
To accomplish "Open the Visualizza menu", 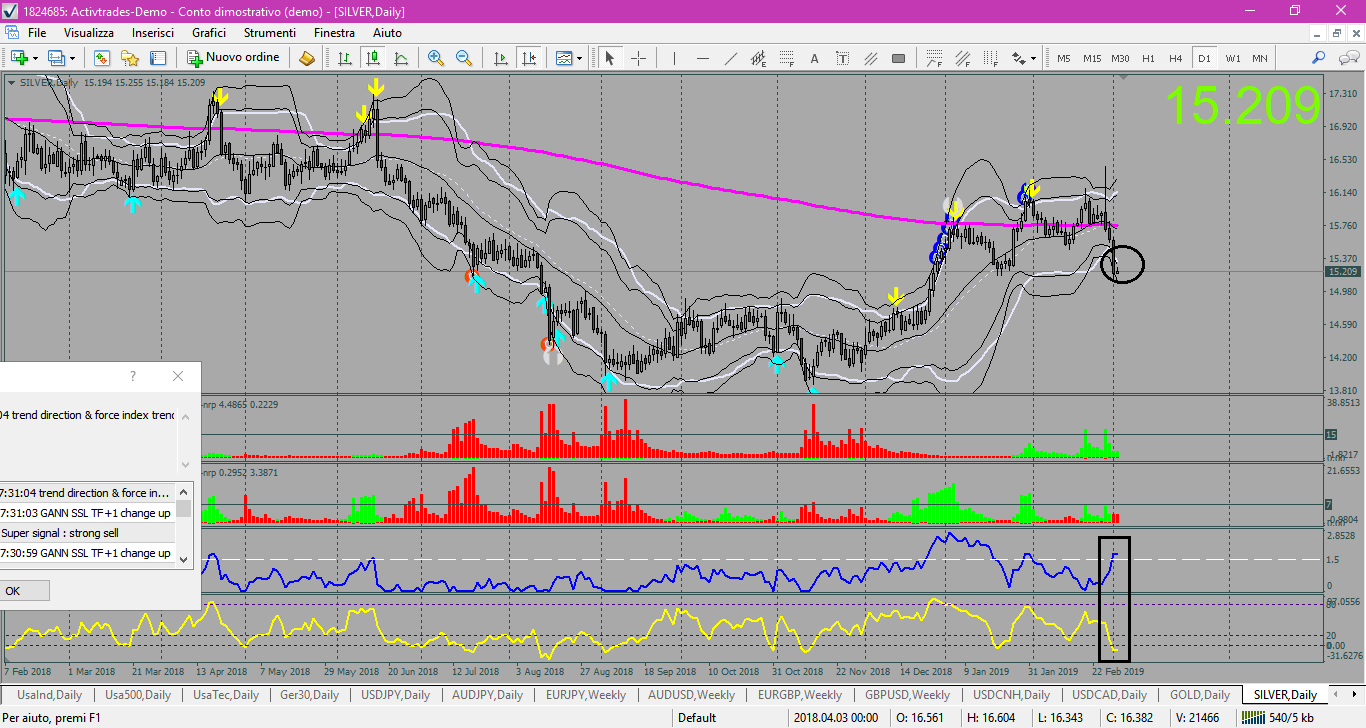I will click(89, 33).
